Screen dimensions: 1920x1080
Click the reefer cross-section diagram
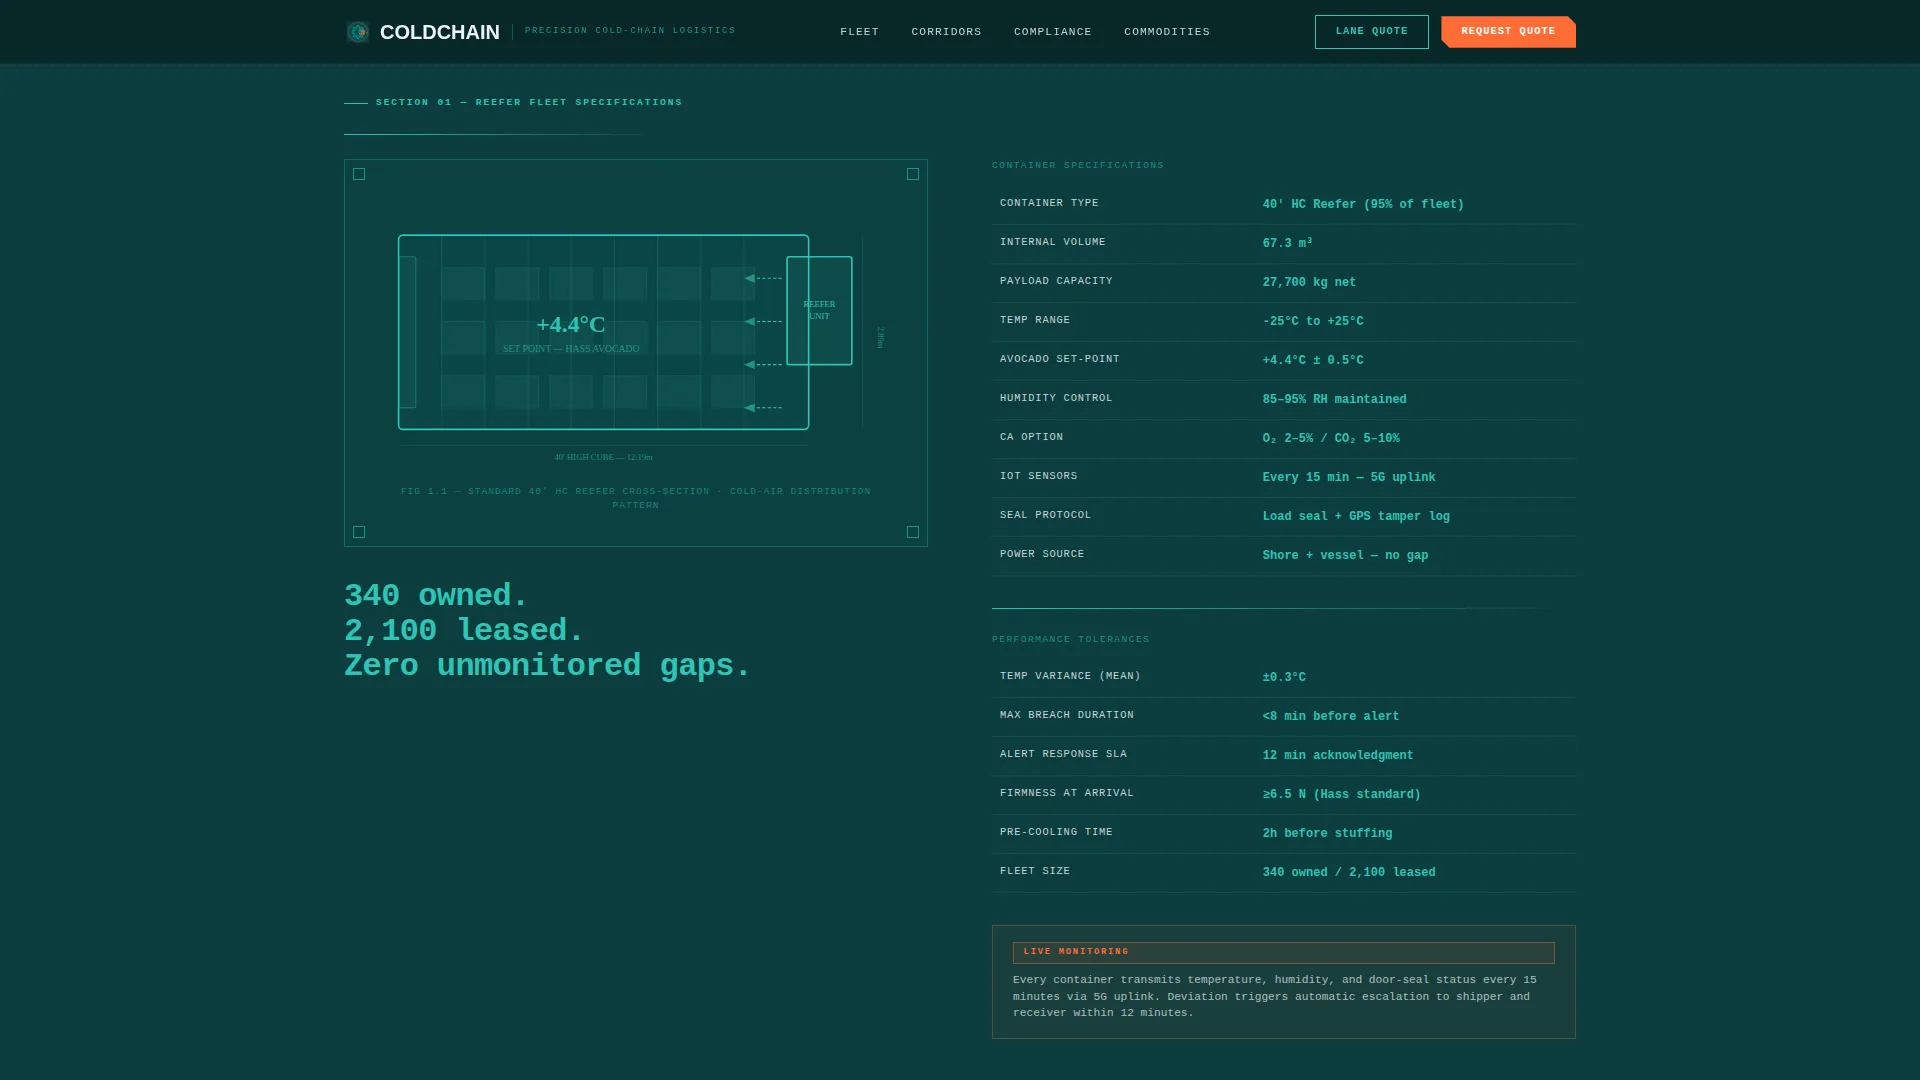pyautogui.click(x=636, y=353)
